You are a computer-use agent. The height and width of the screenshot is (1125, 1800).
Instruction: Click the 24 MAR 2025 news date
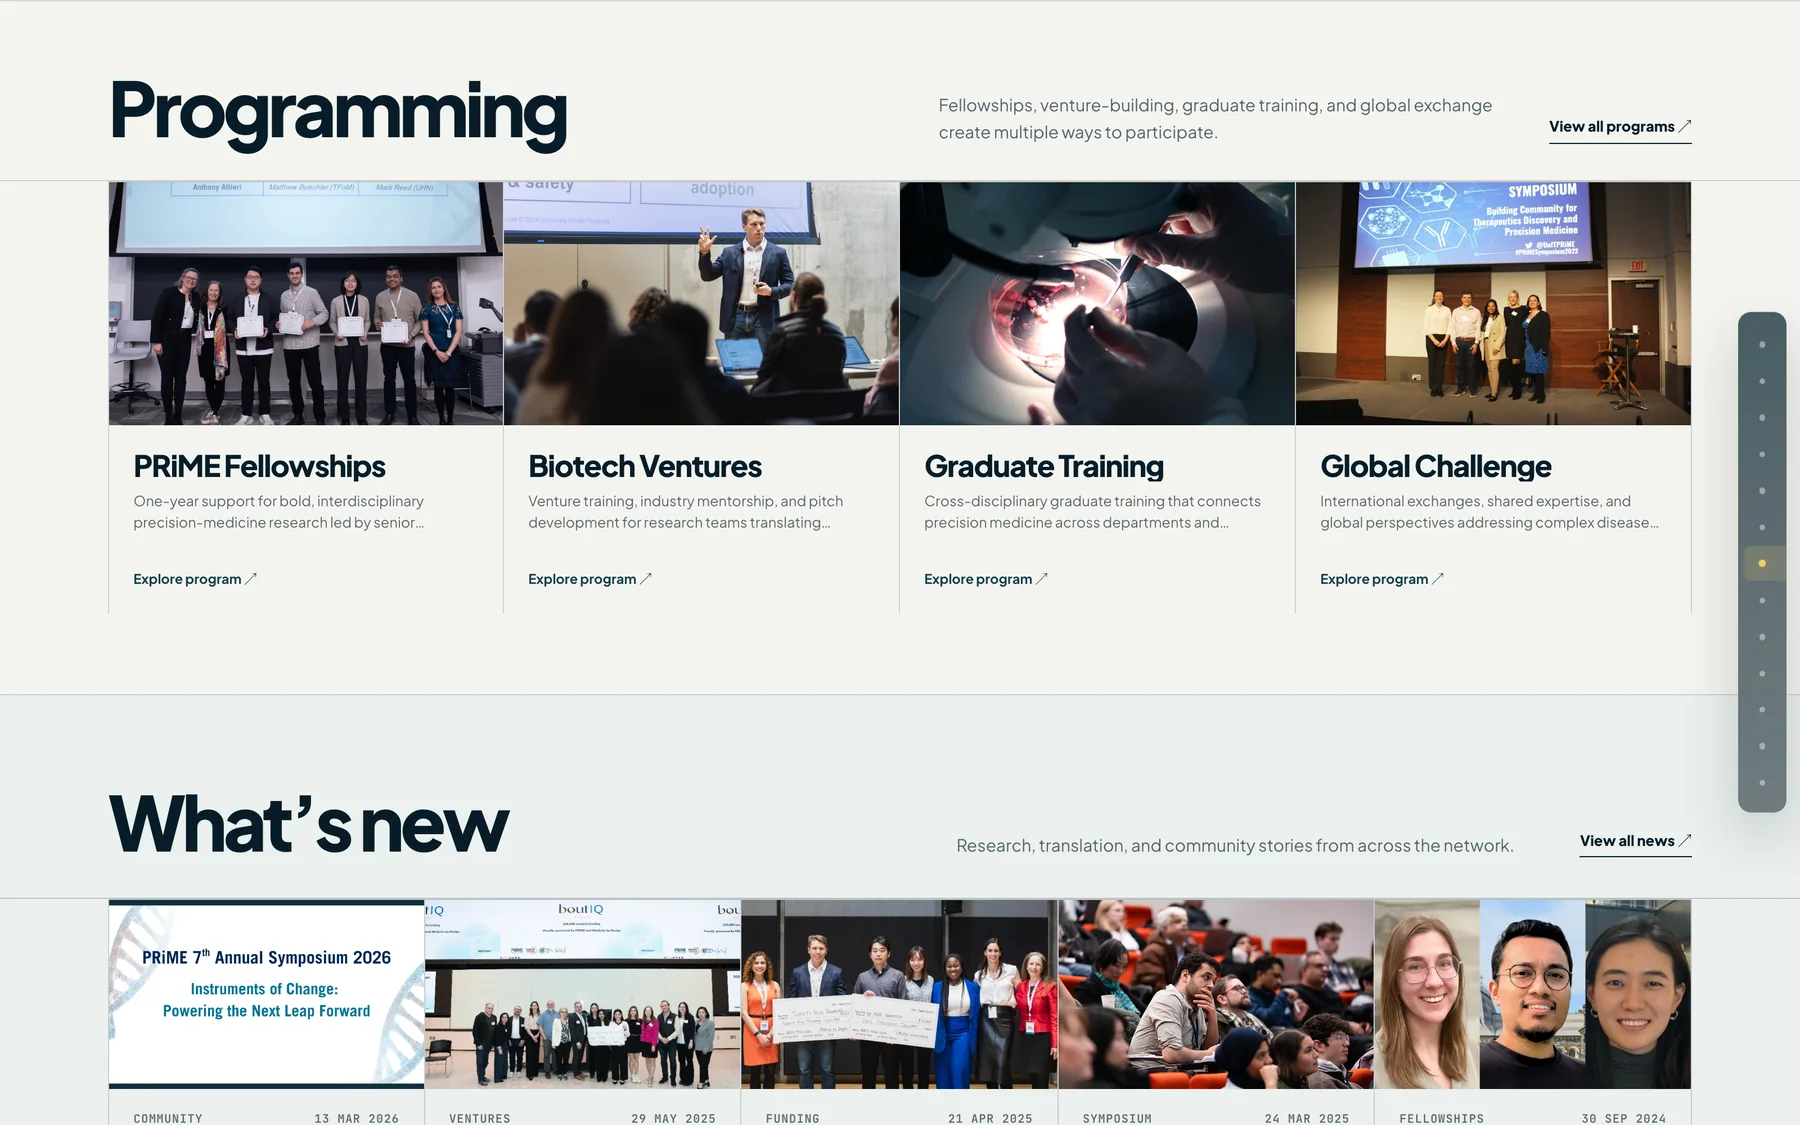[1307, 1118]
